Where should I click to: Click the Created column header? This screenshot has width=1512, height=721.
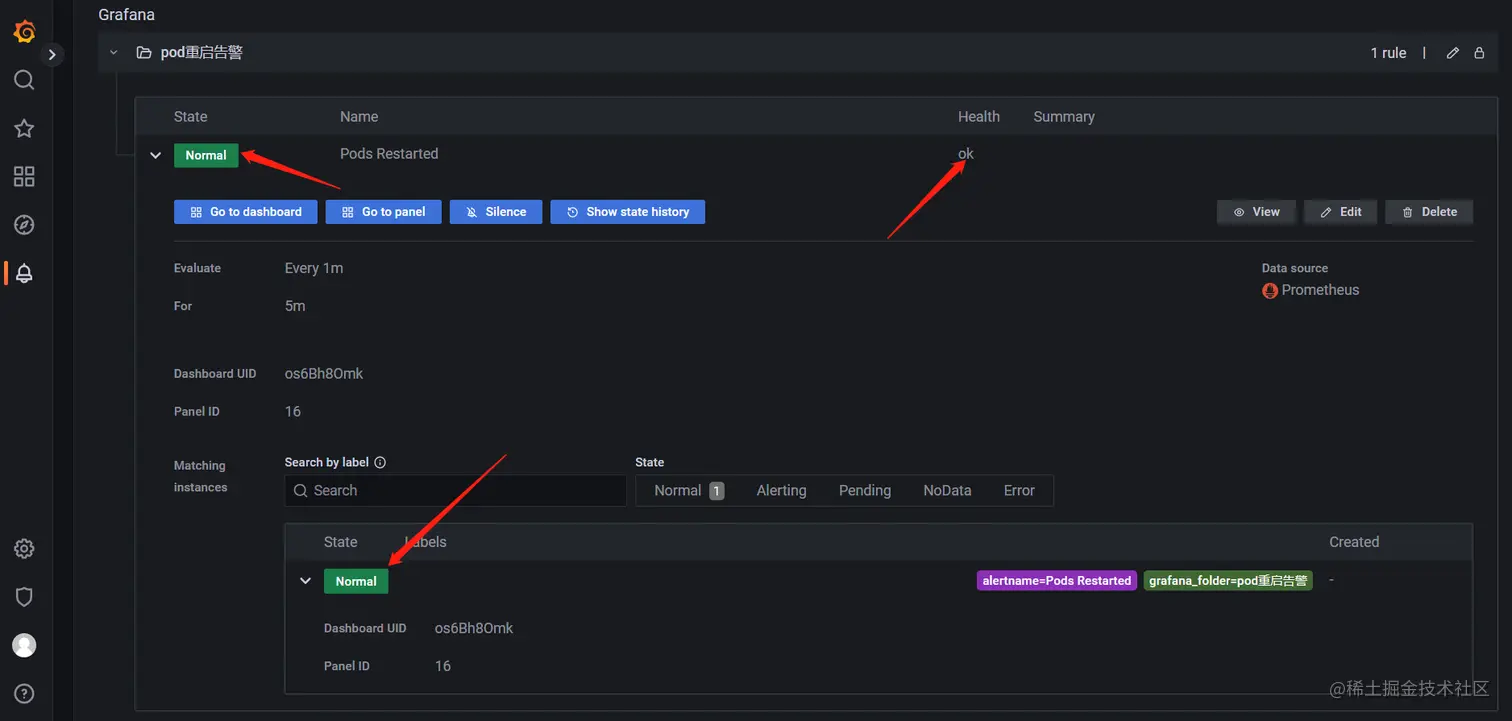(x=1354, y=542)
